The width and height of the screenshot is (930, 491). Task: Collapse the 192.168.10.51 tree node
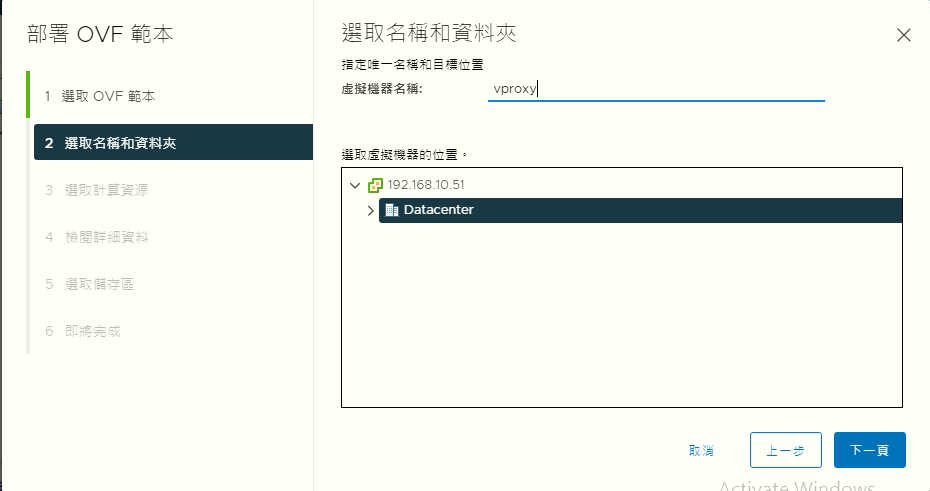click(x=355, y=185)
